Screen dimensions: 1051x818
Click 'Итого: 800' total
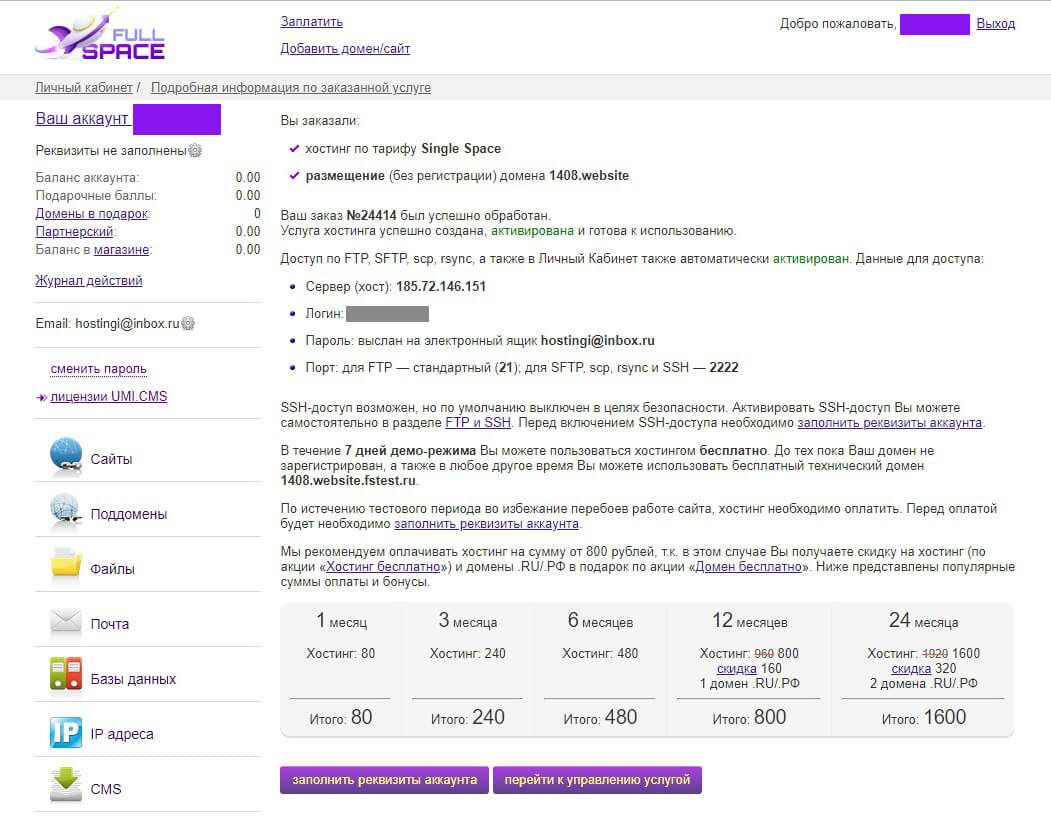[749, 717]
